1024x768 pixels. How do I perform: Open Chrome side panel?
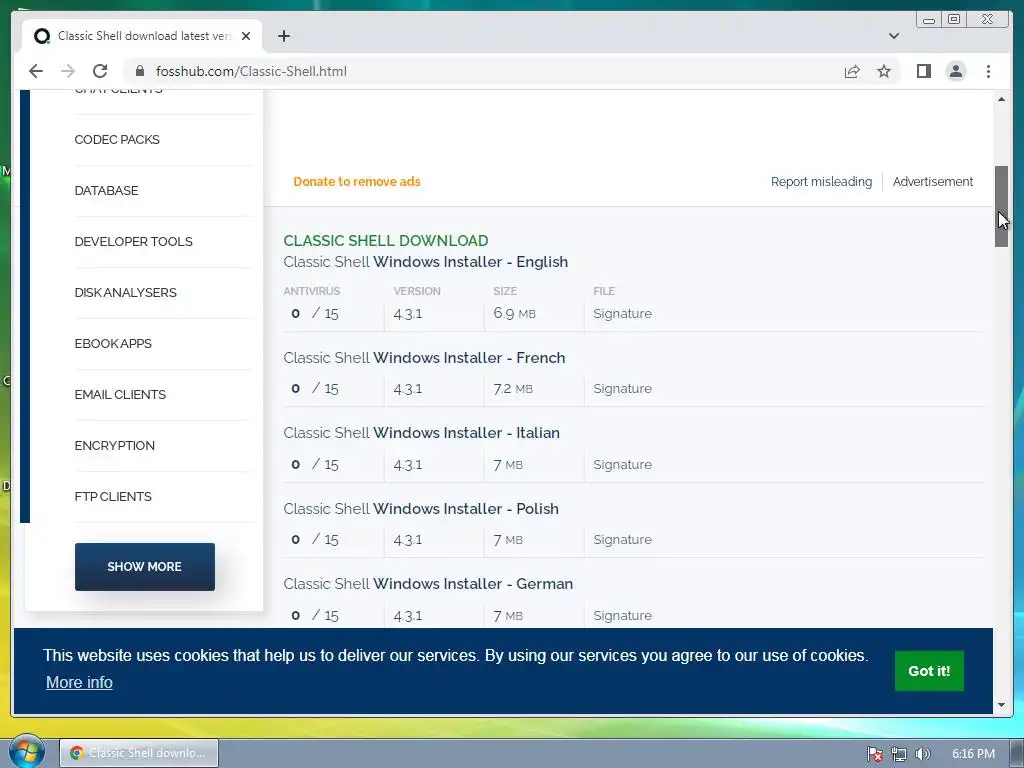(923, 71)
